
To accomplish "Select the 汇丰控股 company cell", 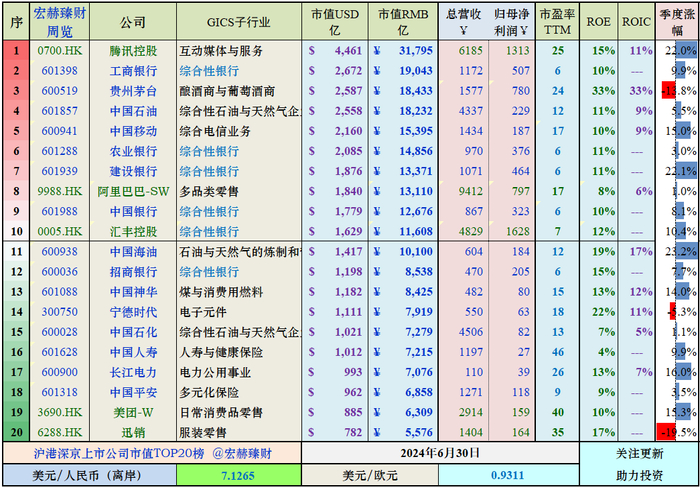I will 133,232.
